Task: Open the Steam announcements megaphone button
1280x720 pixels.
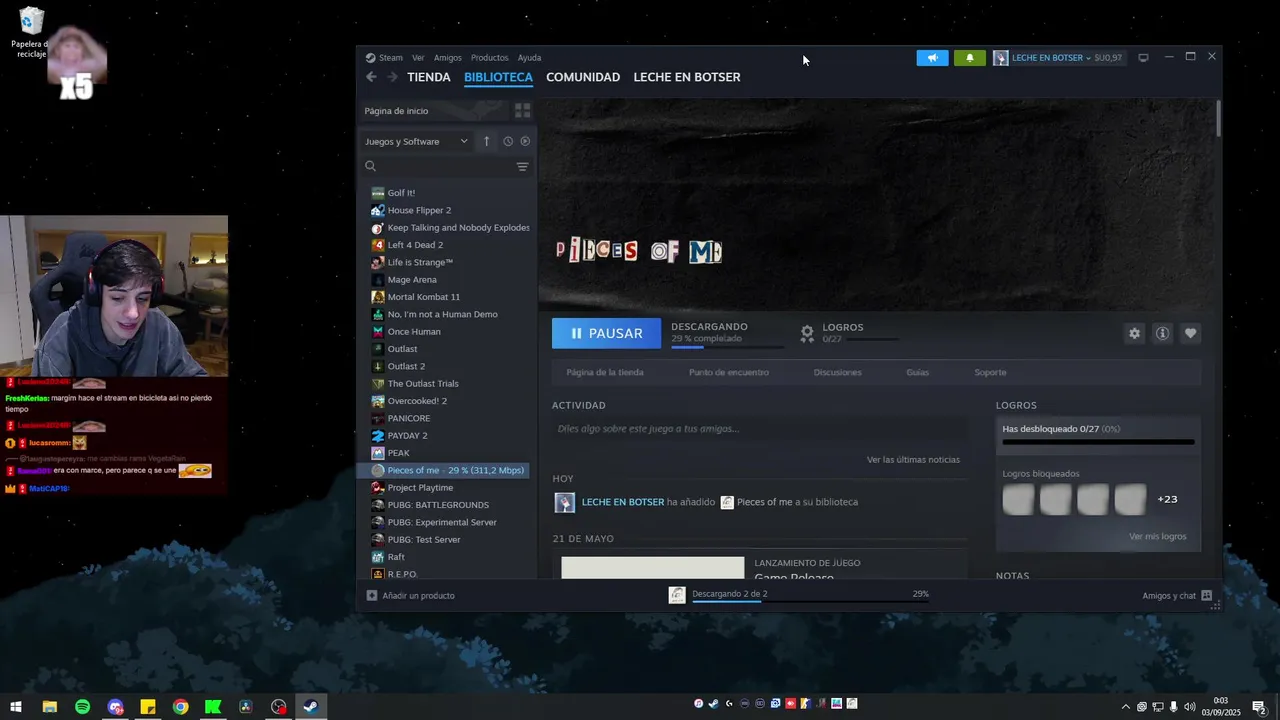Action: 932,58
